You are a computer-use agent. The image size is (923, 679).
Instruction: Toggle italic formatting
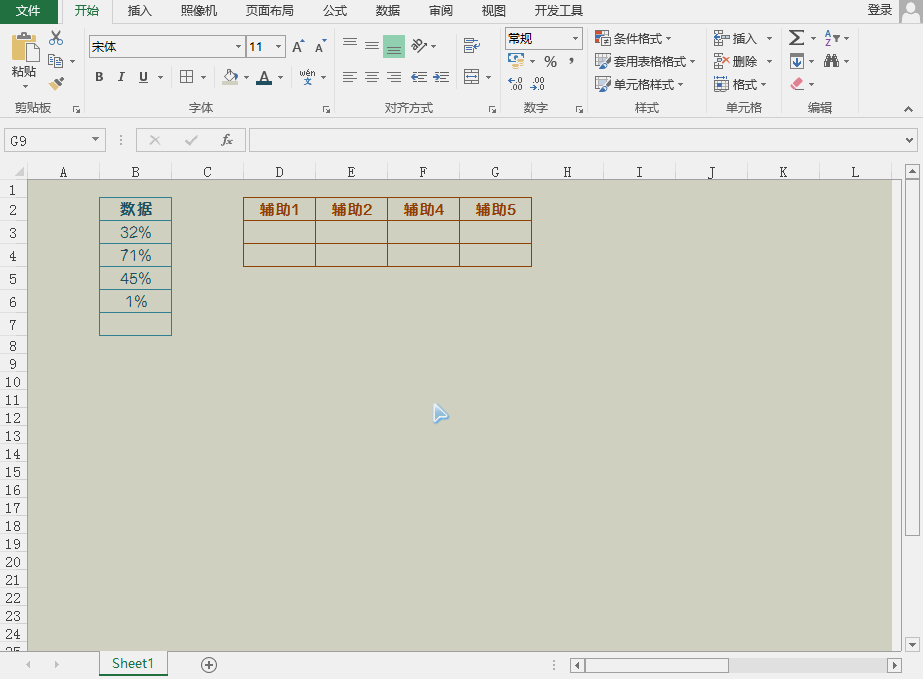tap(121, 77)
